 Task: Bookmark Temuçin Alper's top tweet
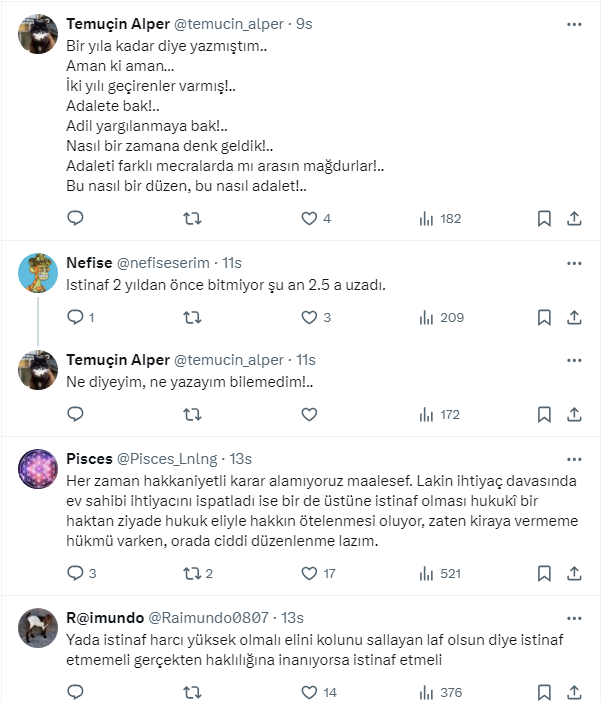click(x=544, y=218)
